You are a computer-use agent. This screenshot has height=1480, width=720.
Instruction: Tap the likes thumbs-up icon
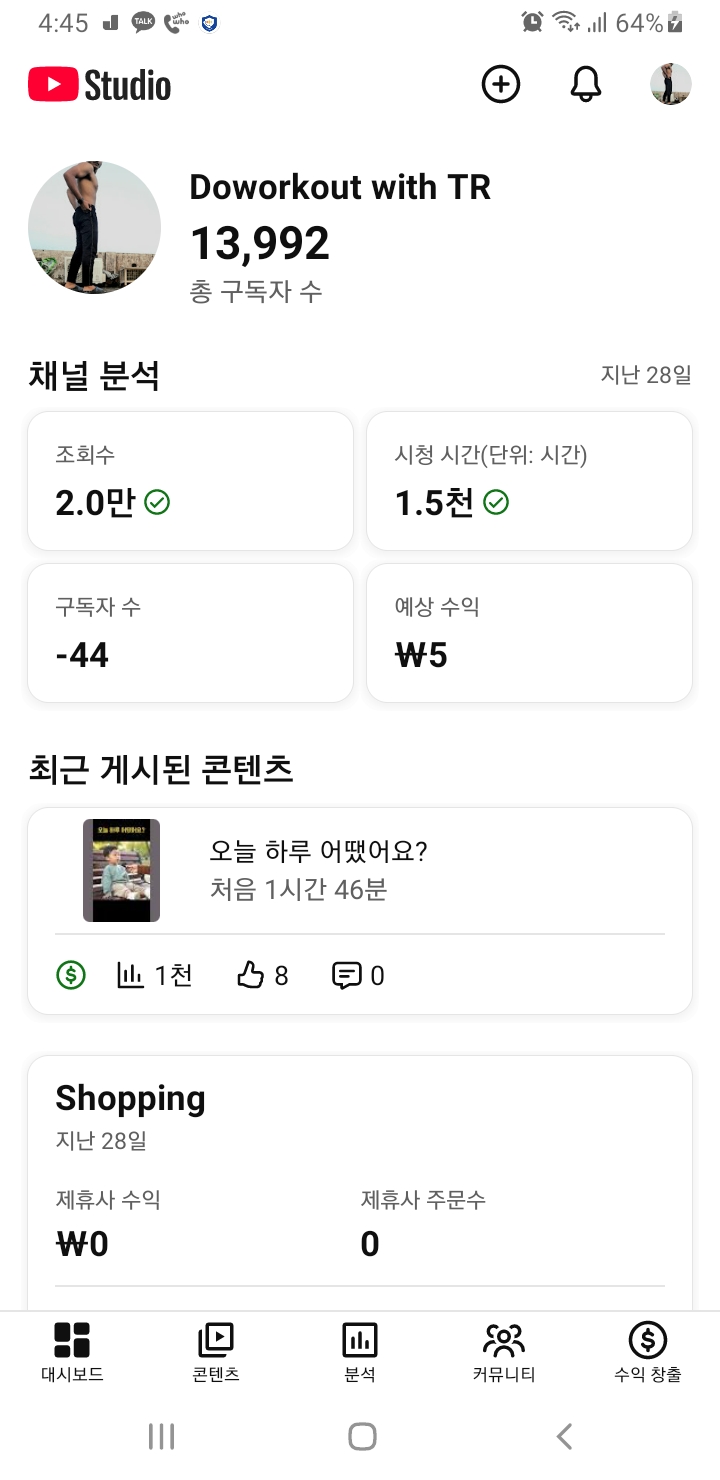[250, 975]
